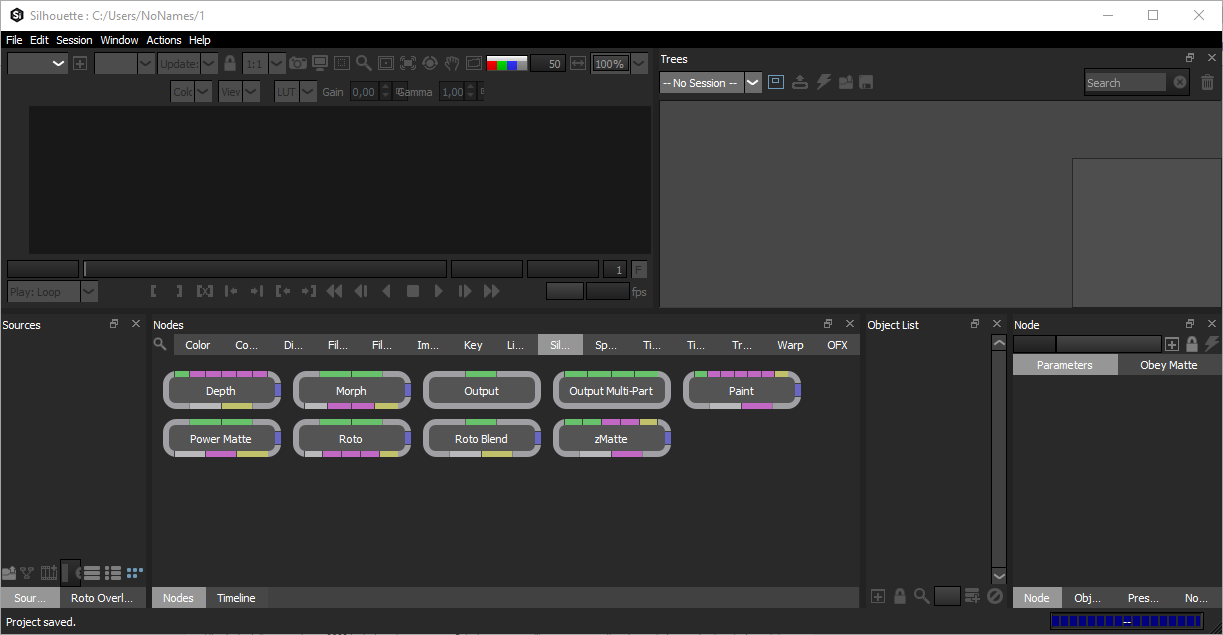
Task: Click the lightning bolt icon in Trees toolbar
Action: point(824,82)
